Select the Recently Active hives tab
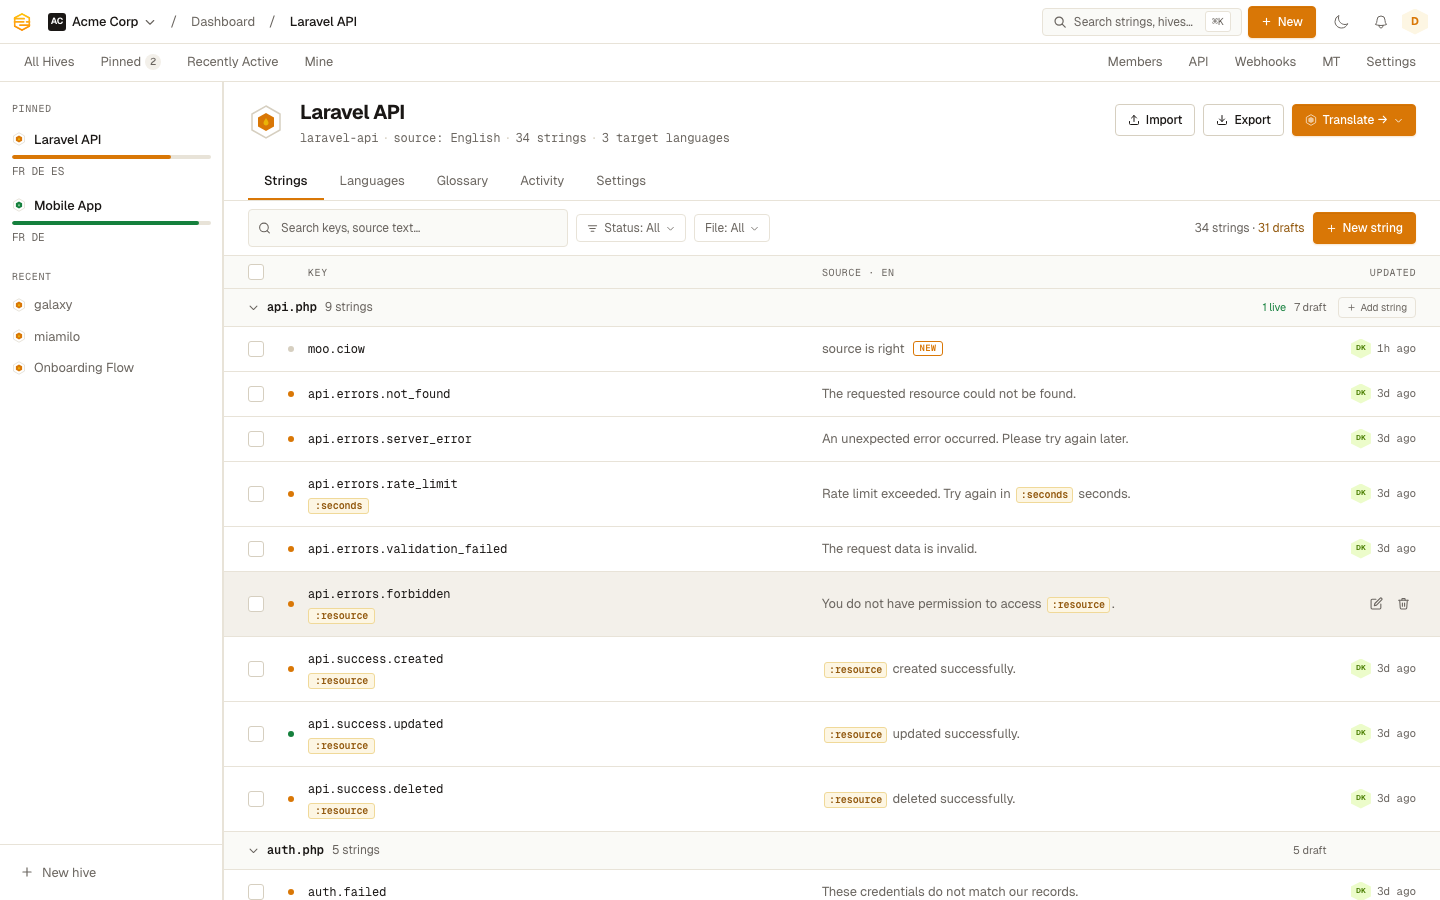Image resolution: width=1440 pixels, height=900 pixels. tap(233, 62)
